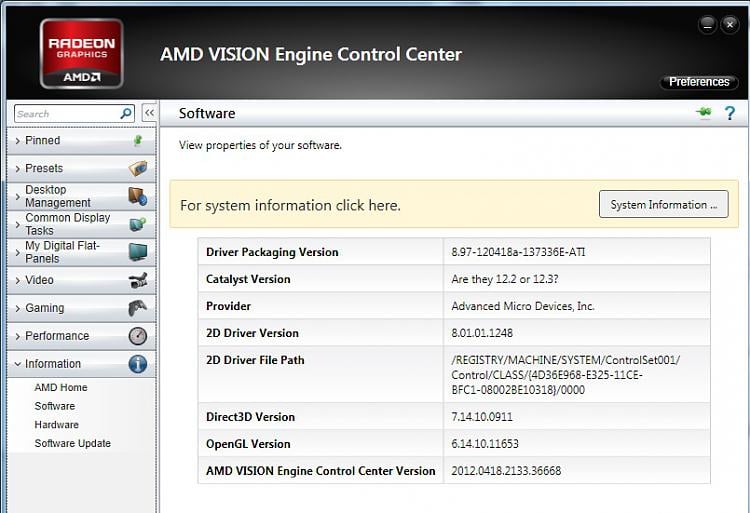Click the green pin icon in Pinned row

tap(138, 141)
